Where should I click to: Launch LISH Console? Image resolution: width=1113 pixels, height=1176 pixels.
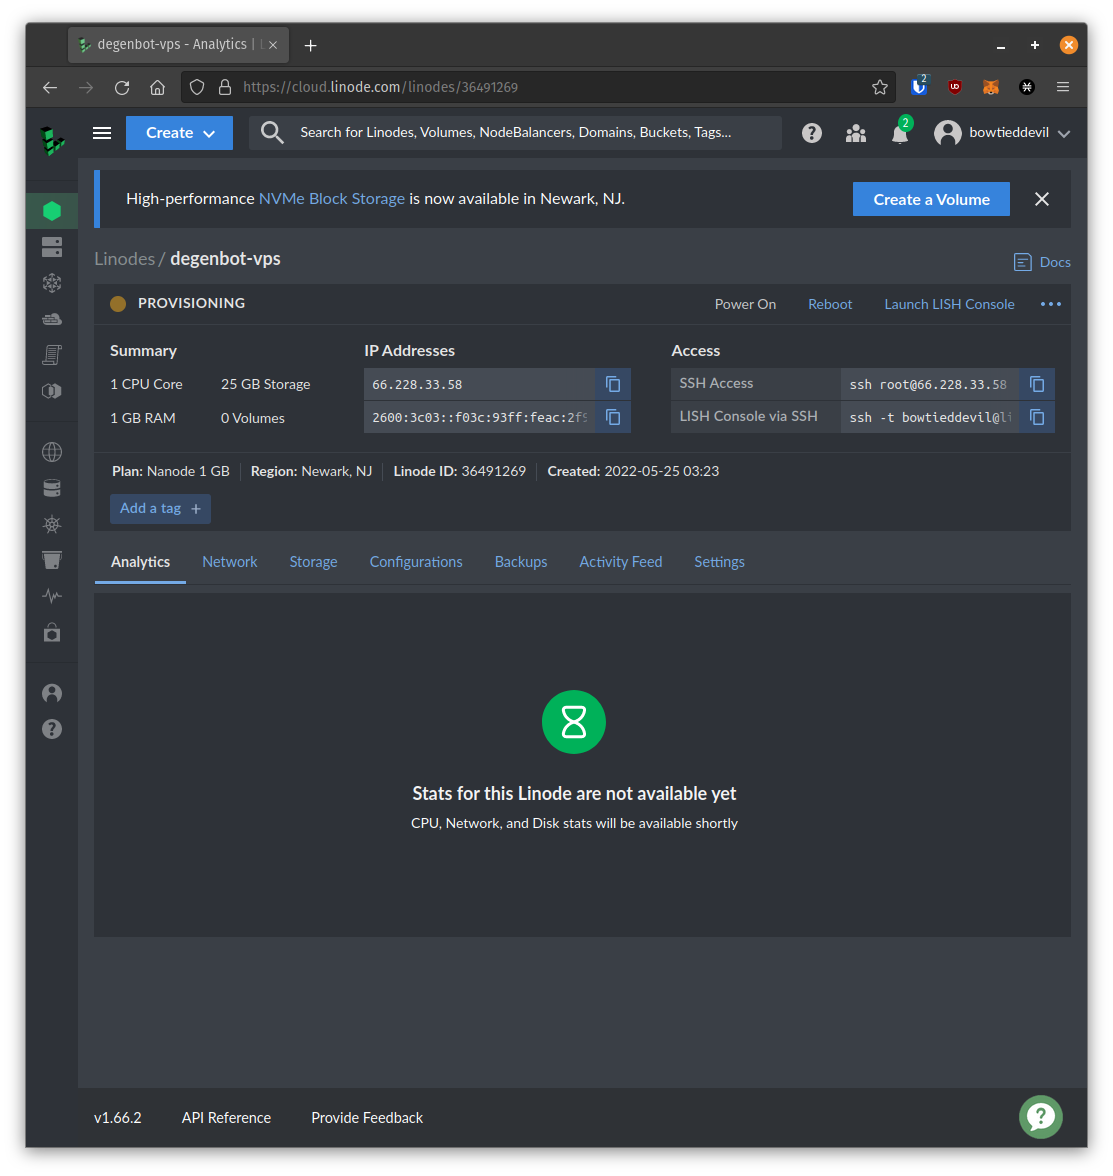pyautogui.click(x=950, y=304)
